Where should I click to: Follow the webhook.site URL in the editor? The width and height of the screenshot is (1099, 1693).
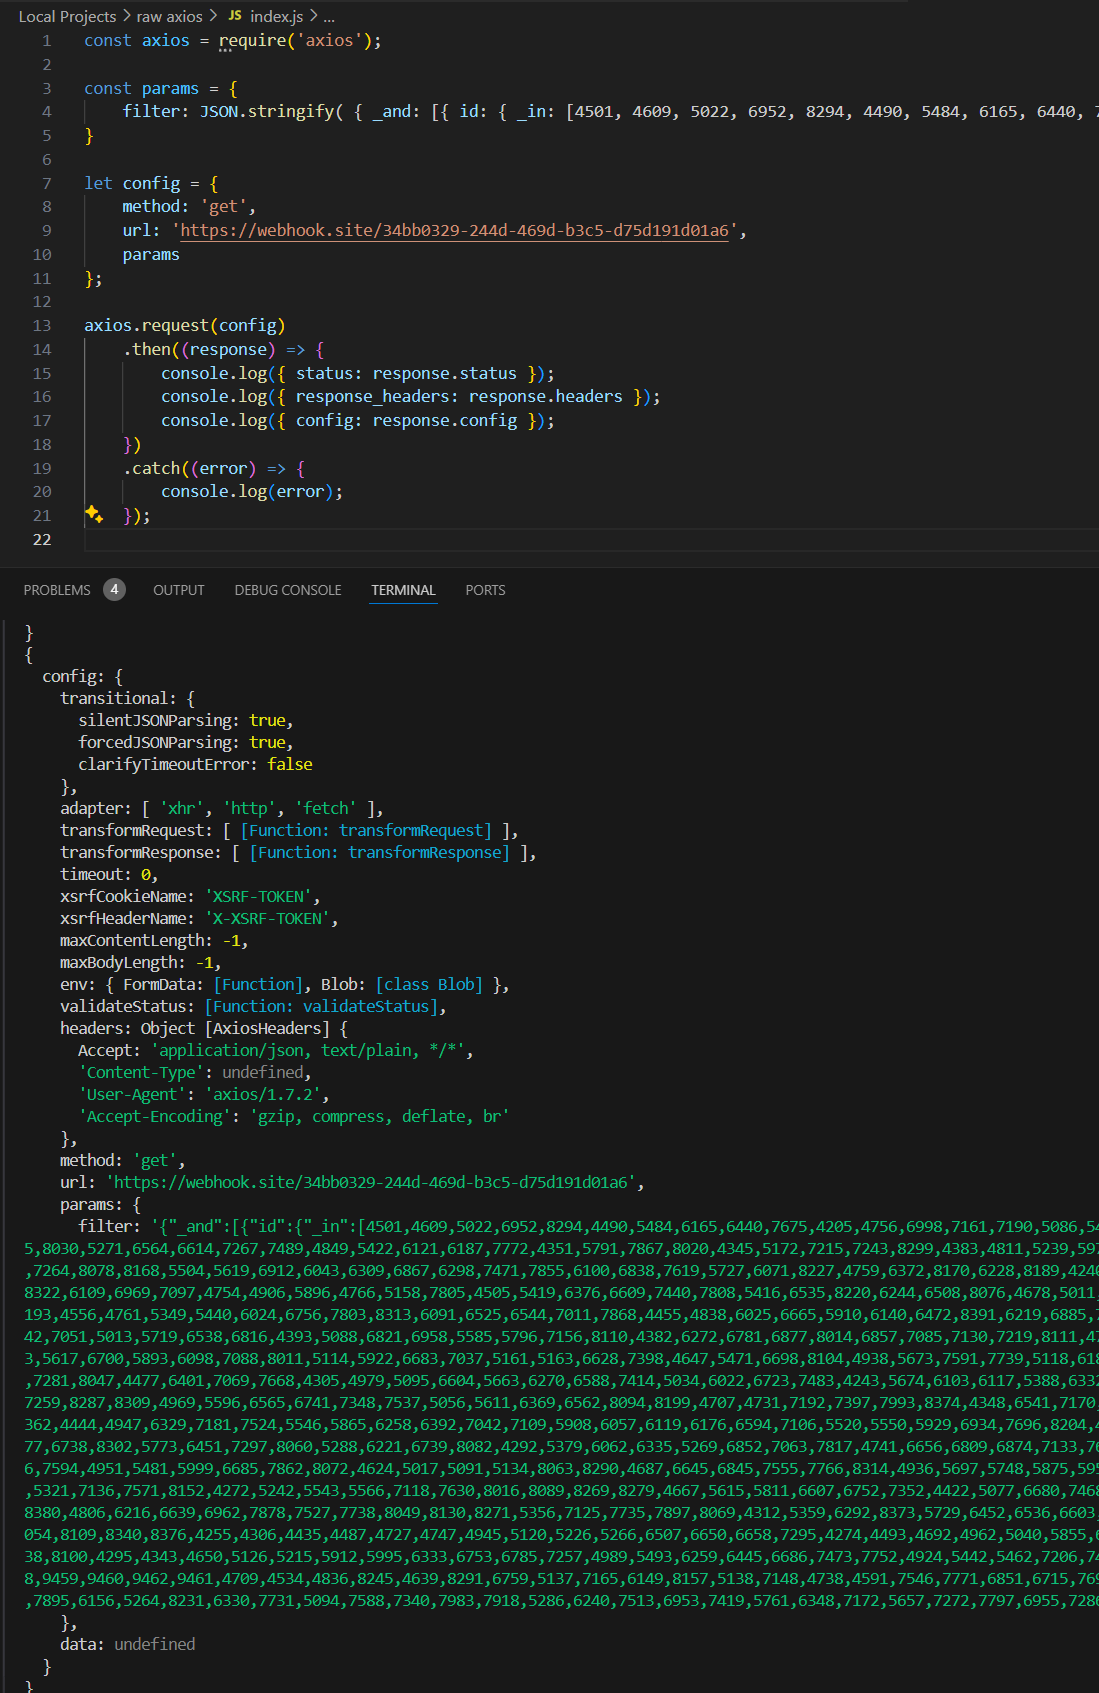tap(454, 231)
